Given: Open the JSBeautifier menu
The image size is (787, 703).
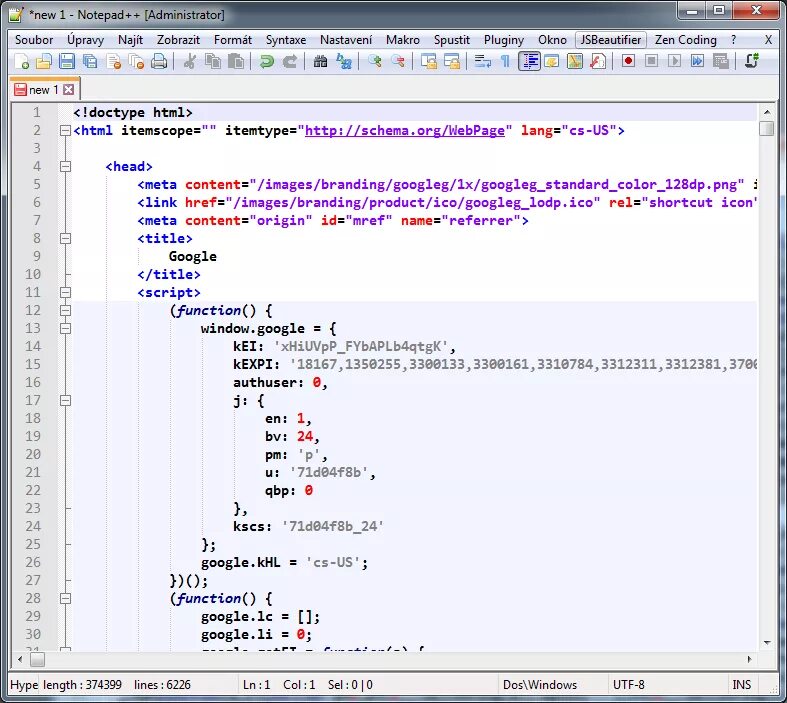Looking at the screenshot, I should [x=611, y=40].
